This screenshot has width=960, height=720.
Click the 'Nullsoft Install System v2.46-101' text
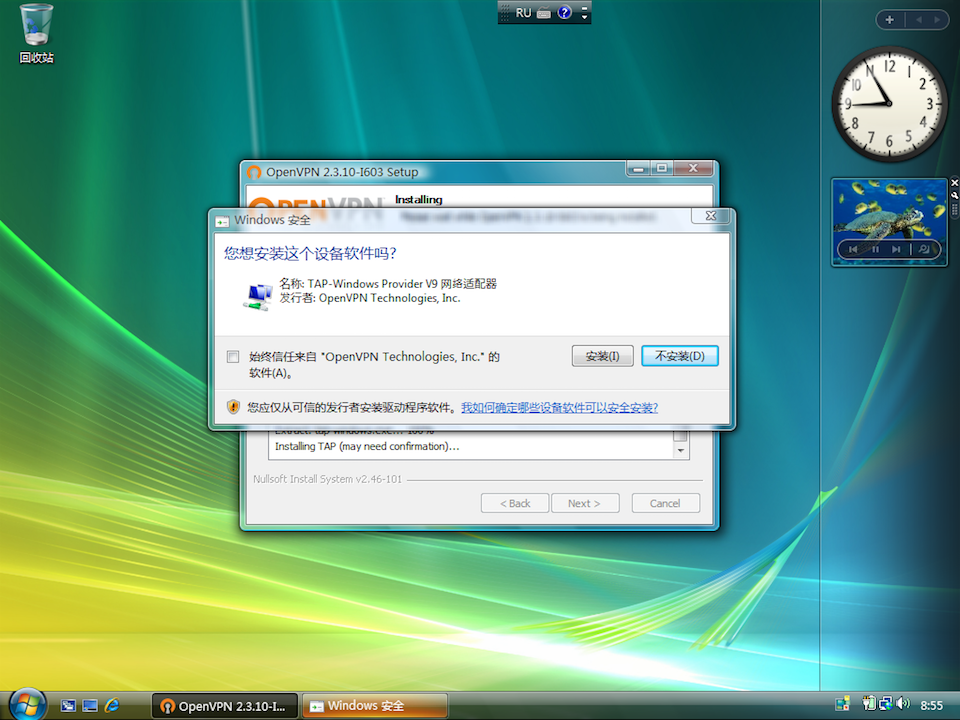tap(328, 479)
